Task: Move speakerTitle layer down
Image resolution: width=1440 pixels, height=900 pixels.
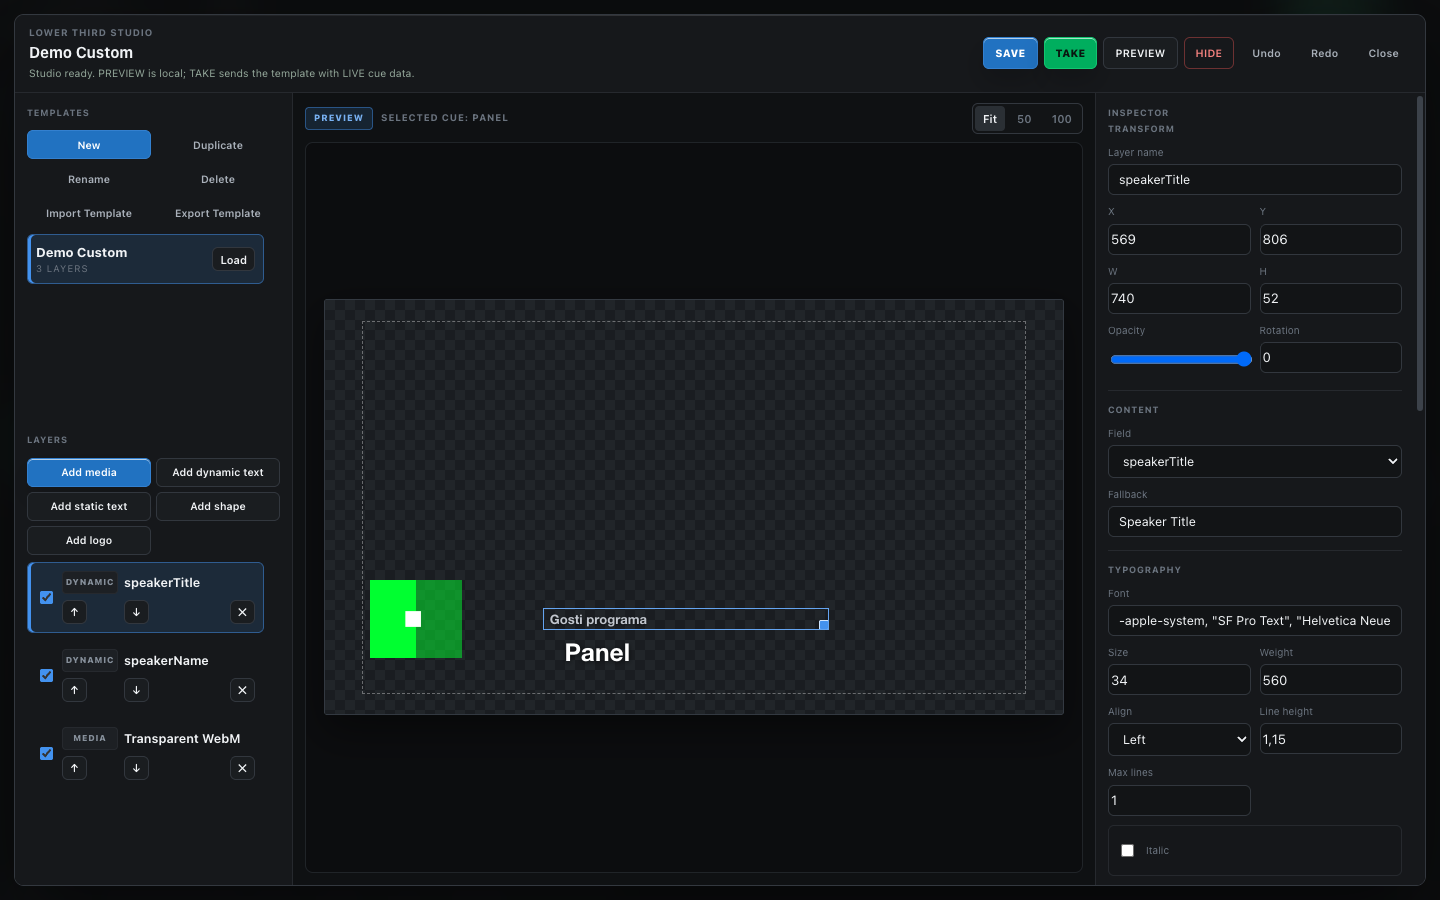Action: tap(136, 612)
